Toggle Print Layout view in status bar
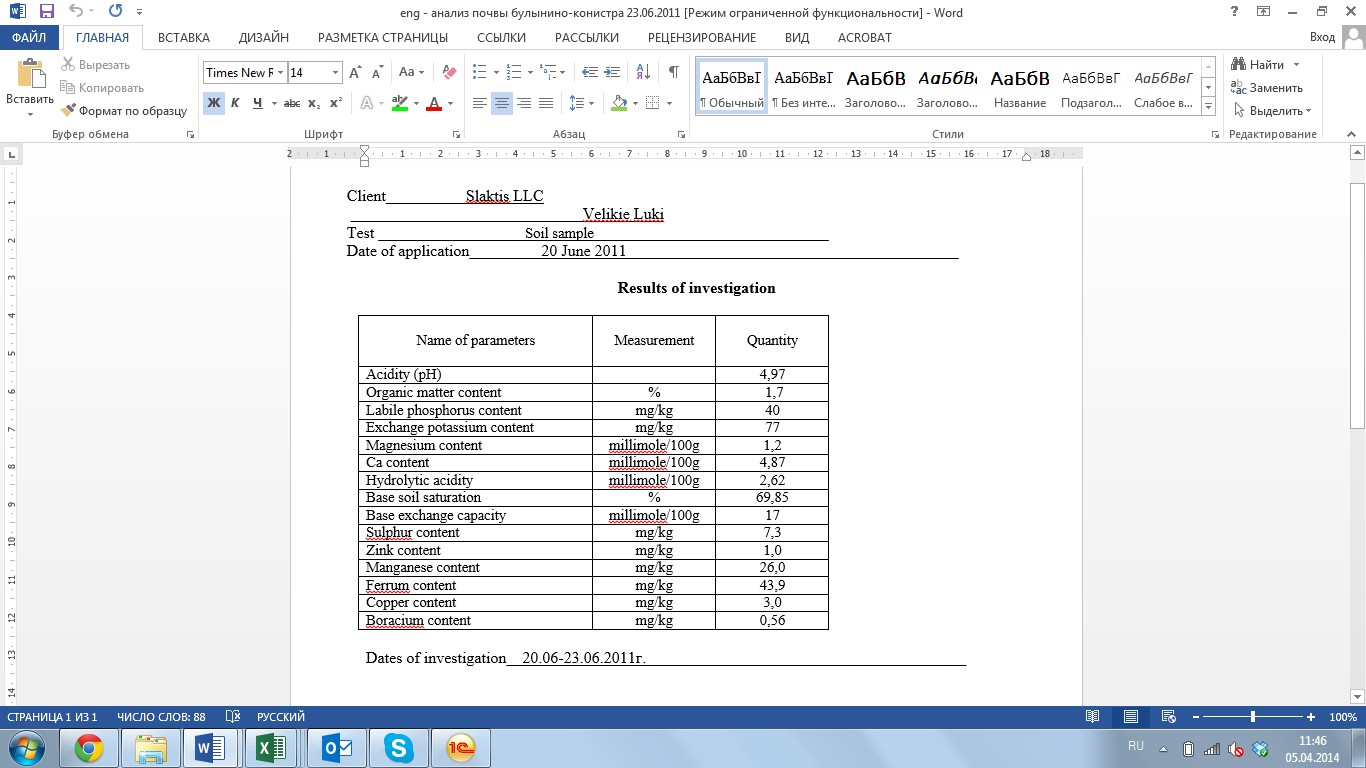Screen dimensions: 1366x768 [x=1130, y=717]
